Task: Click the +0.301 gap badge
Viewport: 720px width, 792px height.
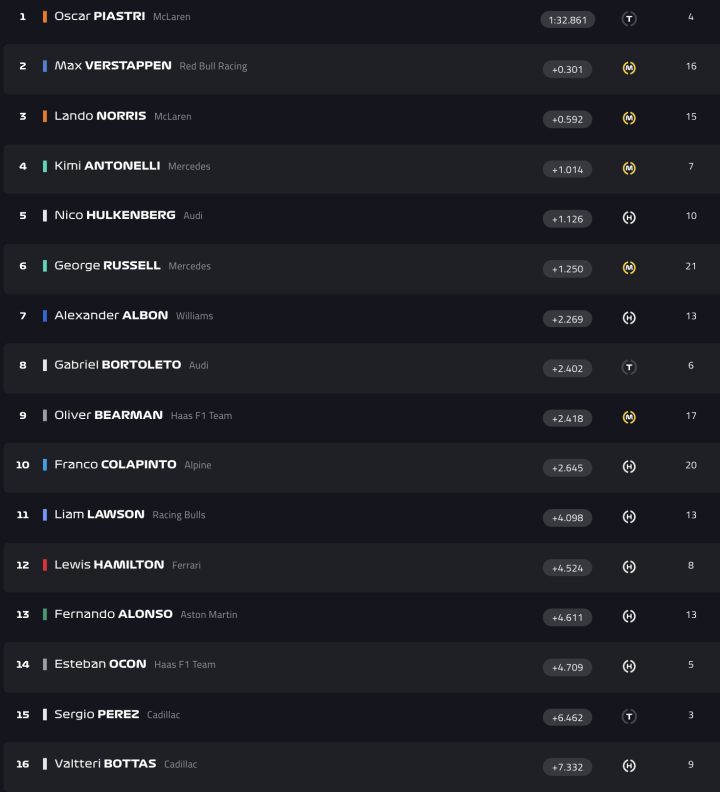Action: [x=567, y=69]
